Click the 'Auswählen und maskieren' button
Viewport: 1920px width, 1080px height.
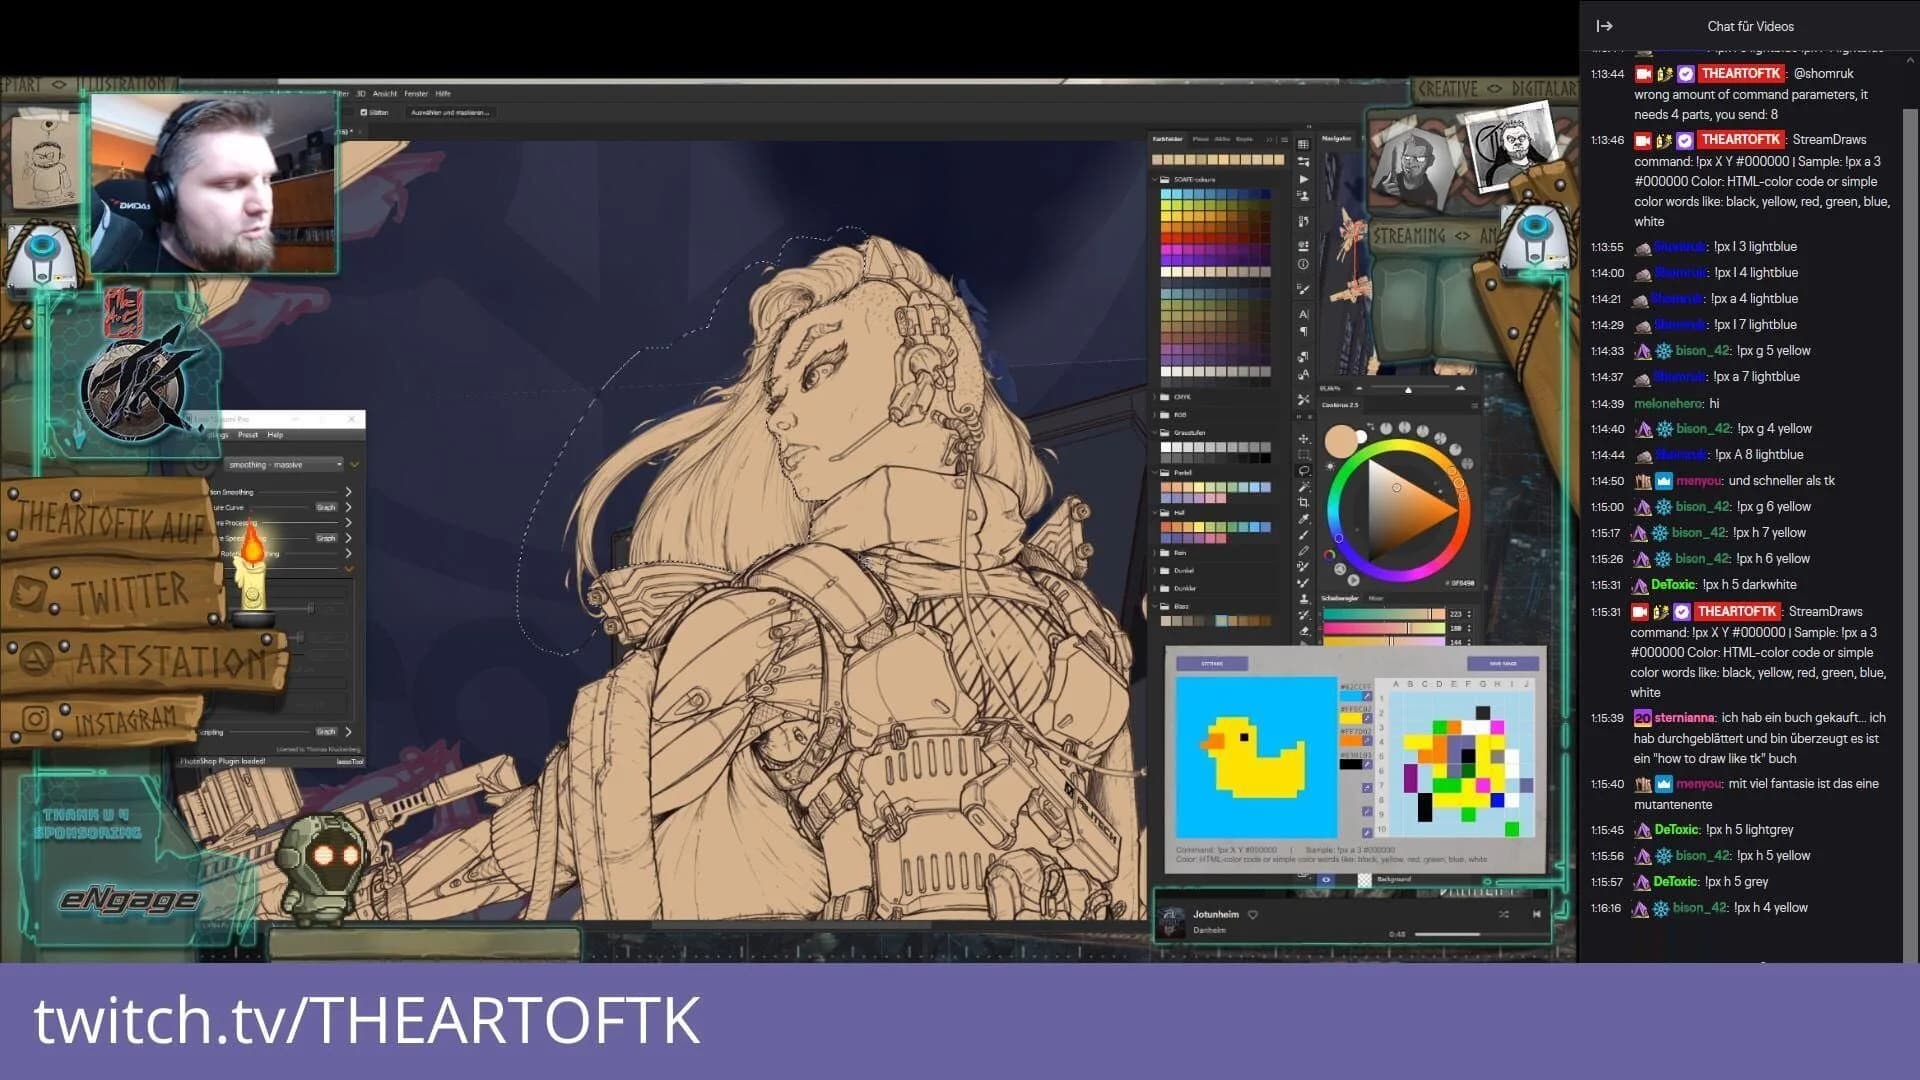(450, 113)
